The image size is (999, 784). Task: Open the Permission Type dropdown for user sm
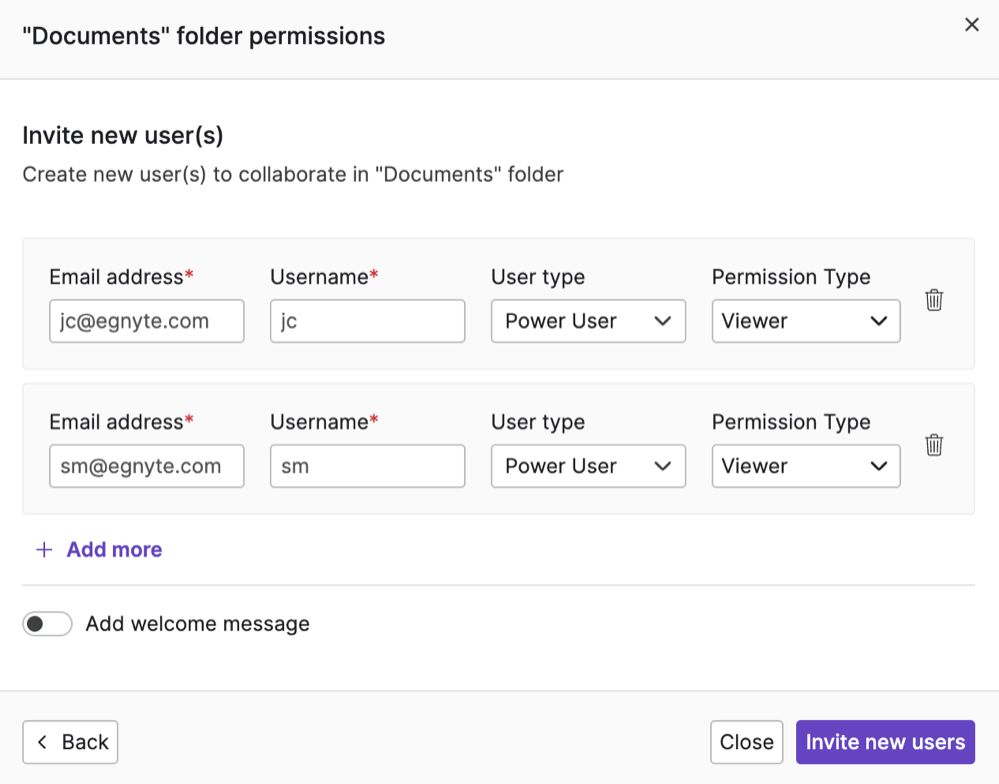[x=806, y=466]
